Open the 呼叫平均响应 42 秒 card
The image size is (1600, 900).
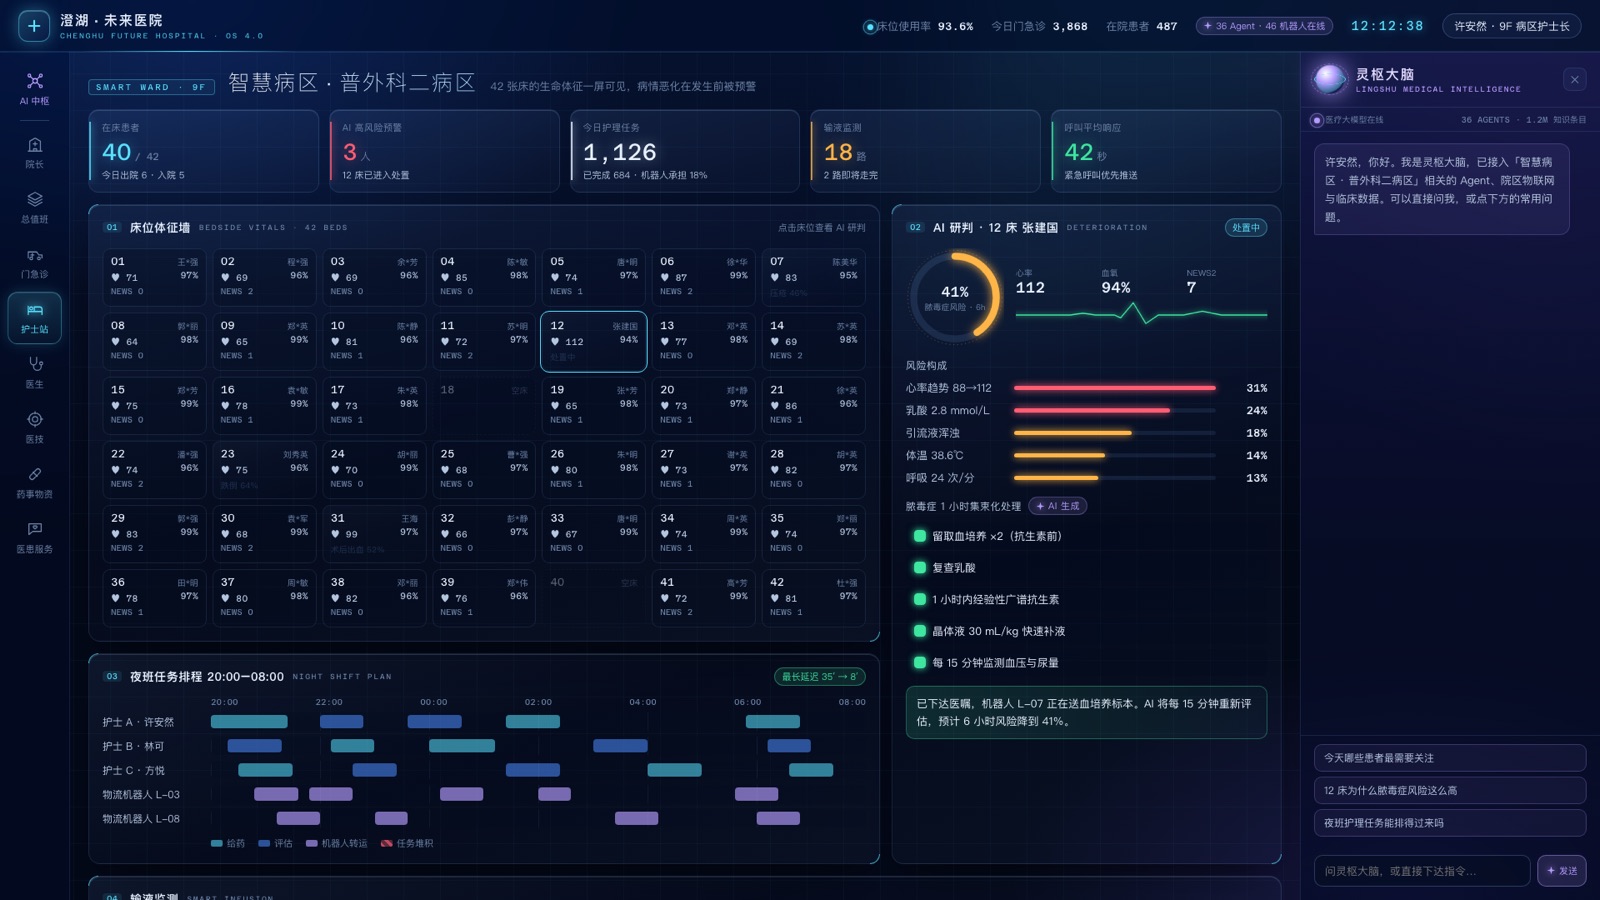coord(1166,151)
